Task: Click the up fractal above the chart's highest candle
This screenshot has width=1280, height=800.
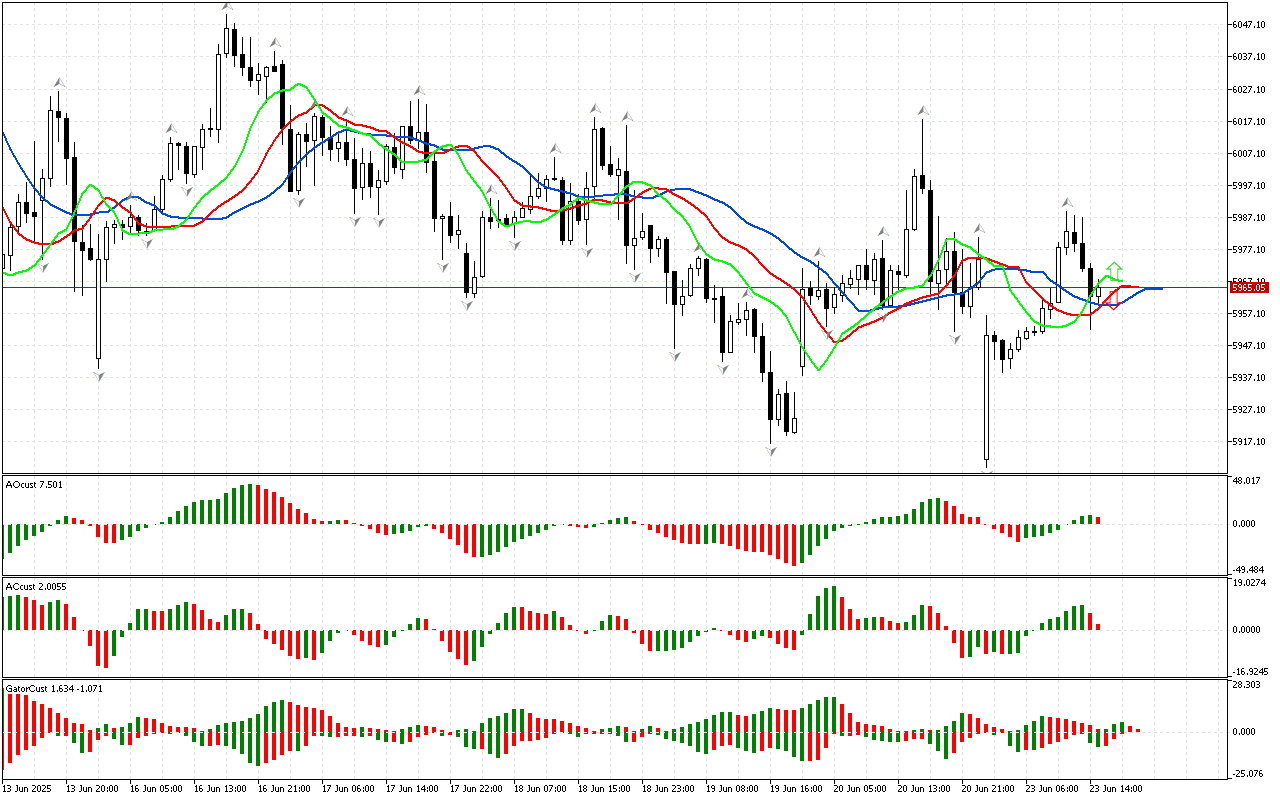Action: click(227, 8)
